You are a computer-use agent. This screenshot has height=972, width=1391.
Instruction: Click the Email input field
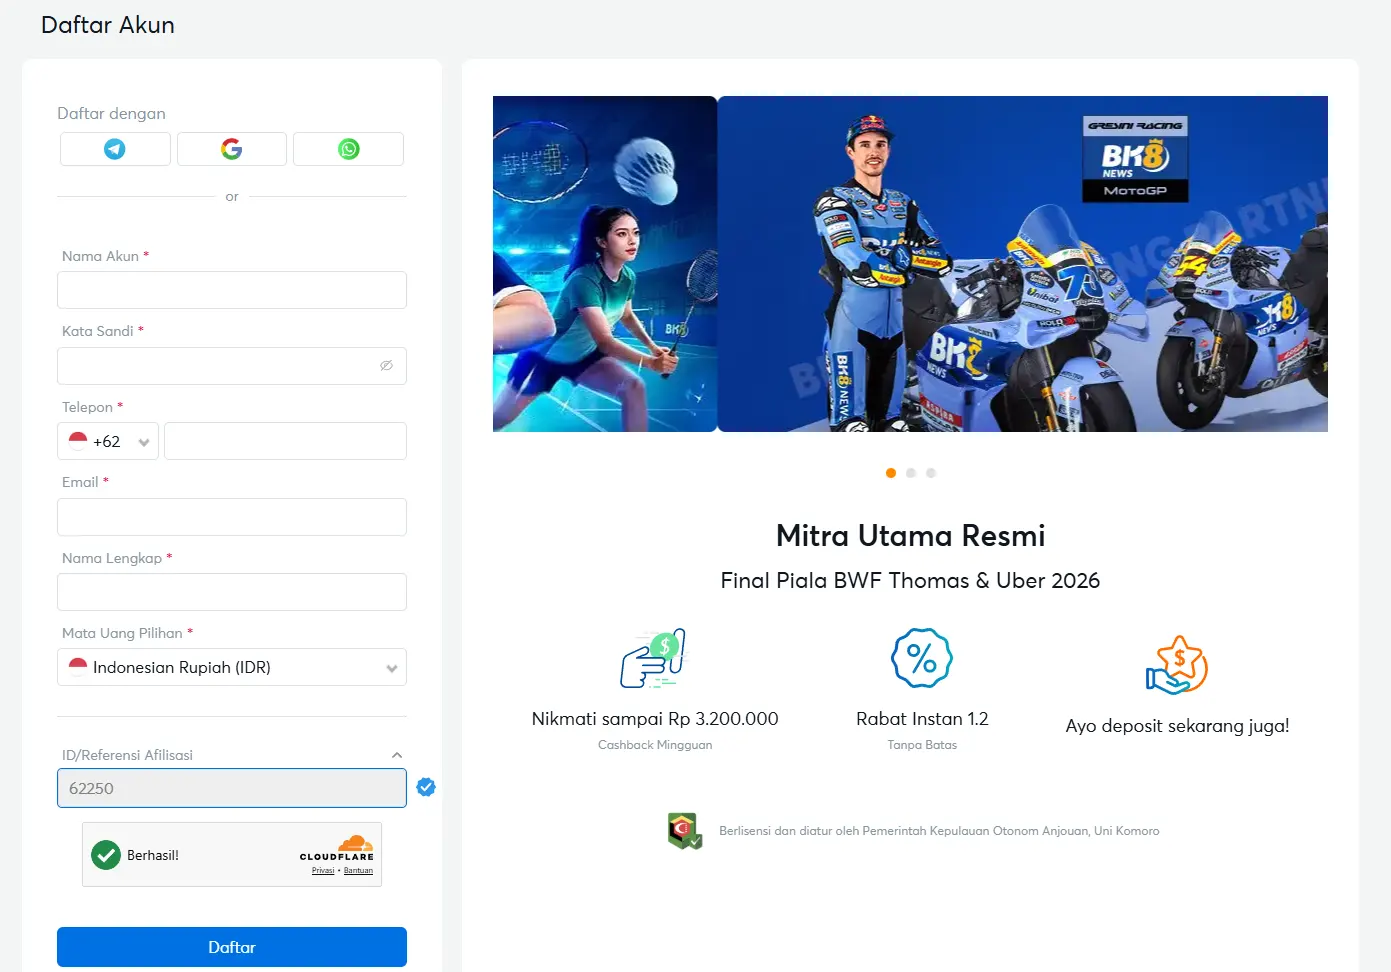232,517
